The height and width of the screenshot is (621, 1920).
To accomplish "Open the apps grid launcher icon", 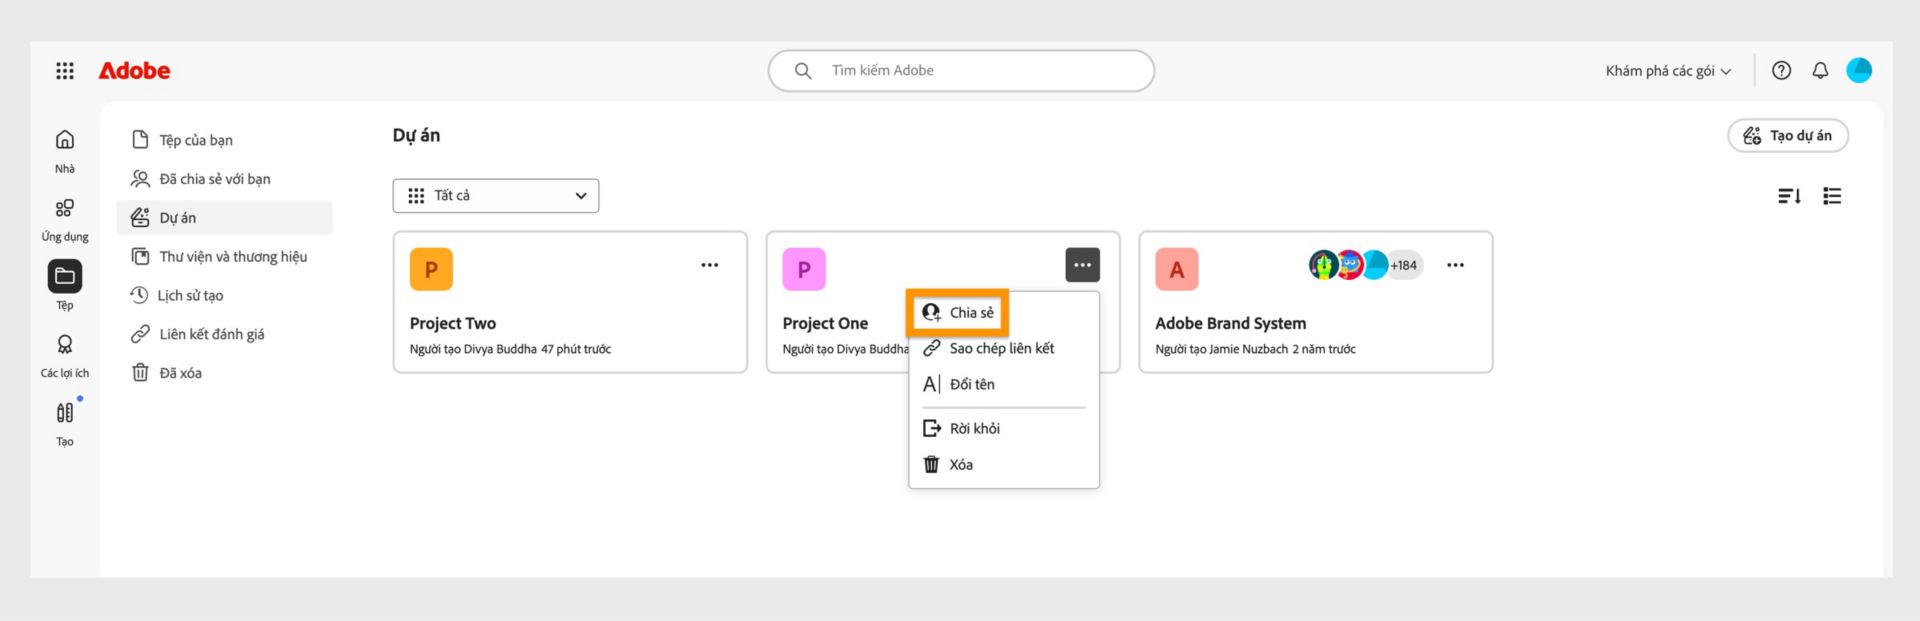I will point(65,71).
